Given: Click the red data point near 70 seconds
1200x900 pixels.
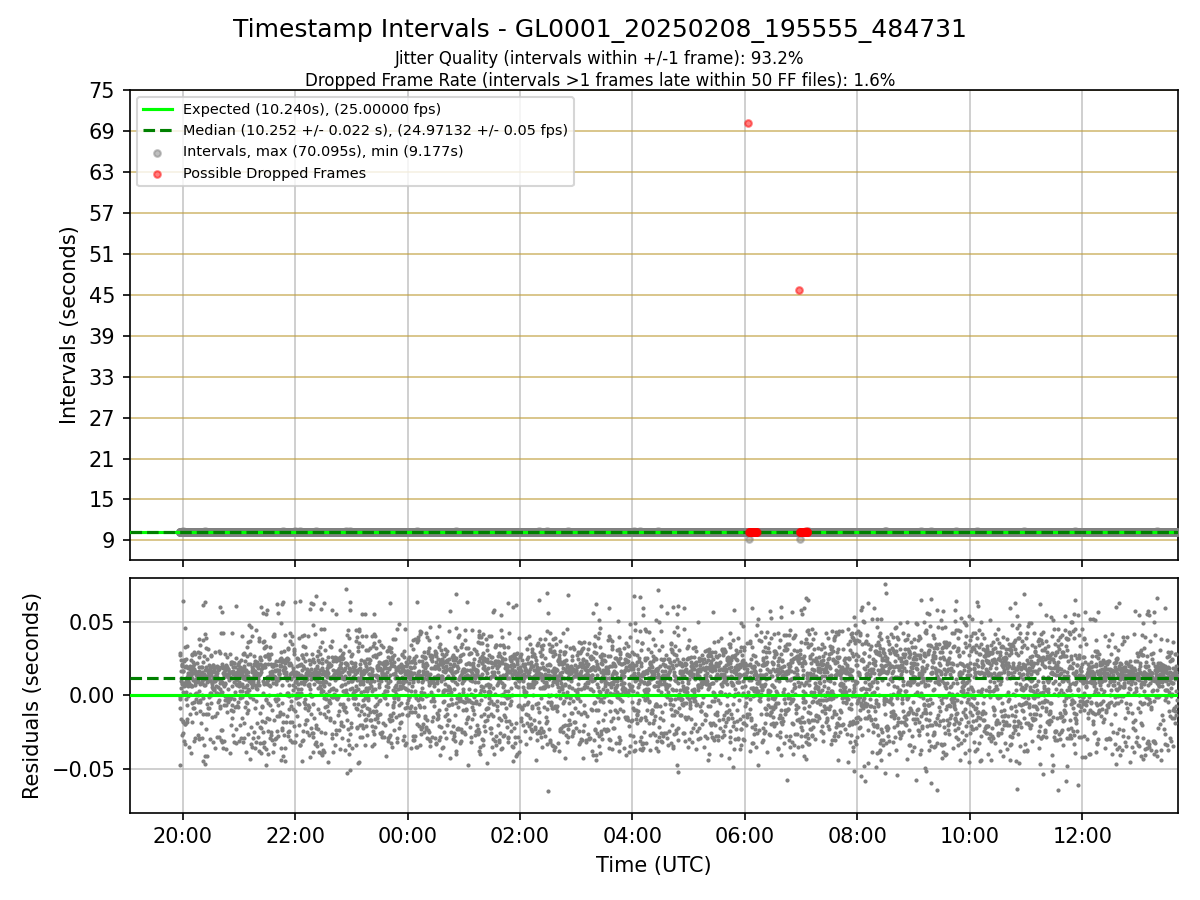Looking at the screenshot, I should click(x=748, y=123).
